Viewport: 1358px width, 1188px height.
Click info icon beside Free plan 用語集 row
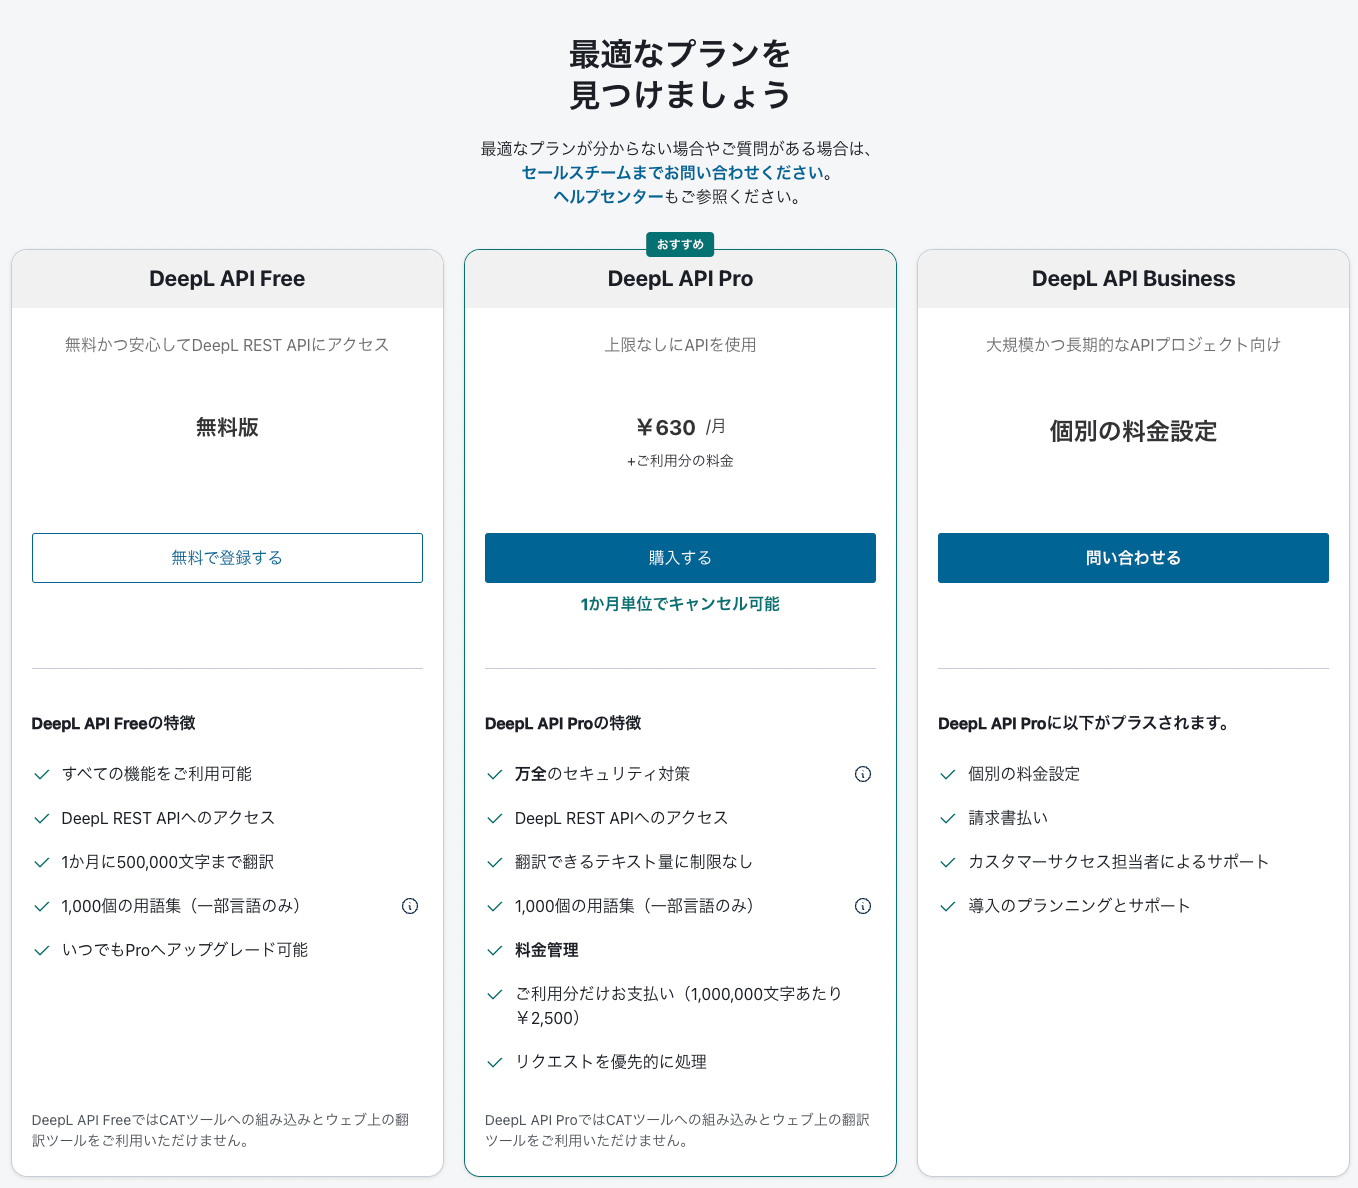(410, 906)
